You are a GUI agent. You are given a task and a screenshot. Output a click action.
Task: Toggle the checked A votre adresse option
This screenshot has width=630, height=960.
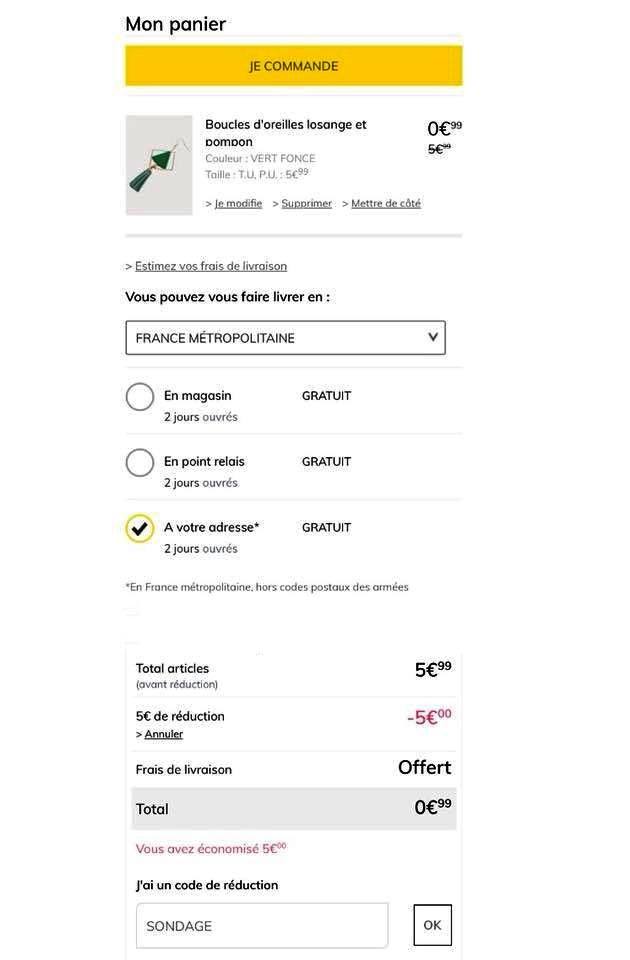tap(140, 529)
